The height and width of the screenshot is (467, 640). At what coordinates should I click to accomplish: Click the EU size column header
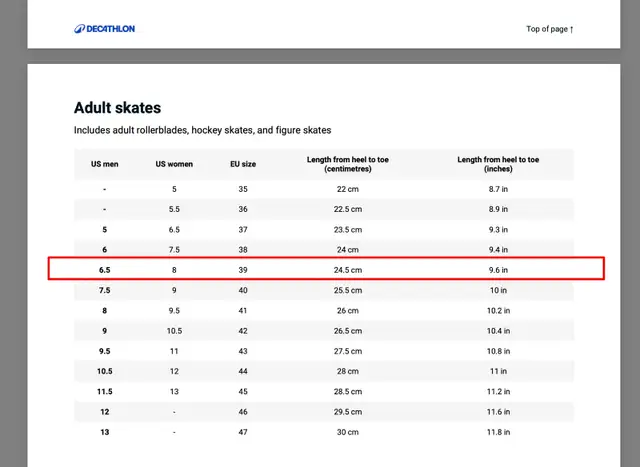tap(243, 164)
